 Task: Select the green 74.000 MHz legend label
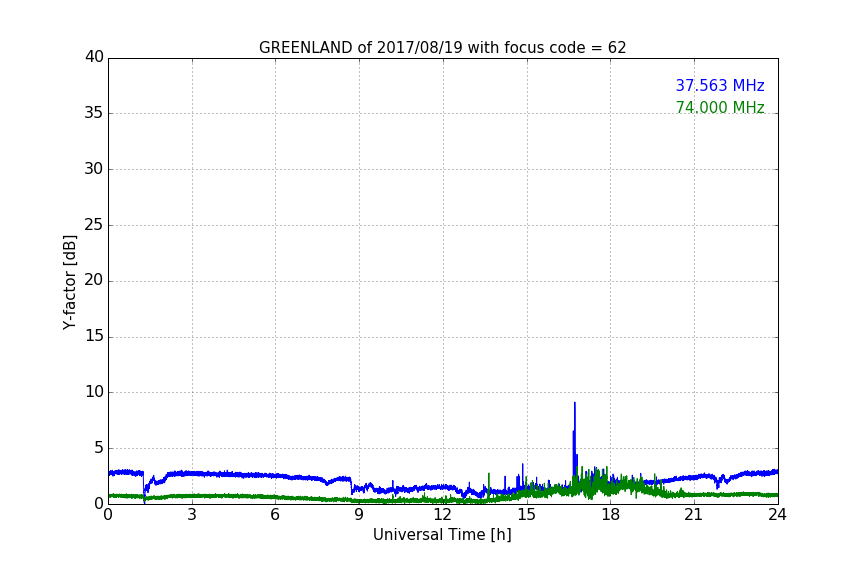pyautogui.click(x=720, y=107)
